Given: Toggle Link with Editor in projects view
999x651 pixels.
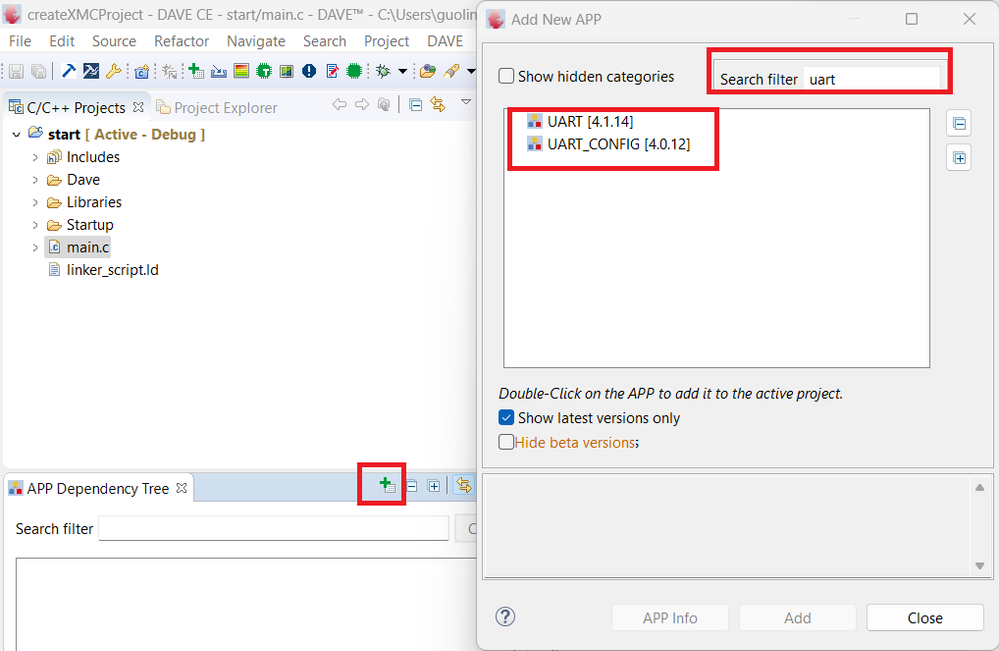Looking at the screenshot, I should coord(438,104).
